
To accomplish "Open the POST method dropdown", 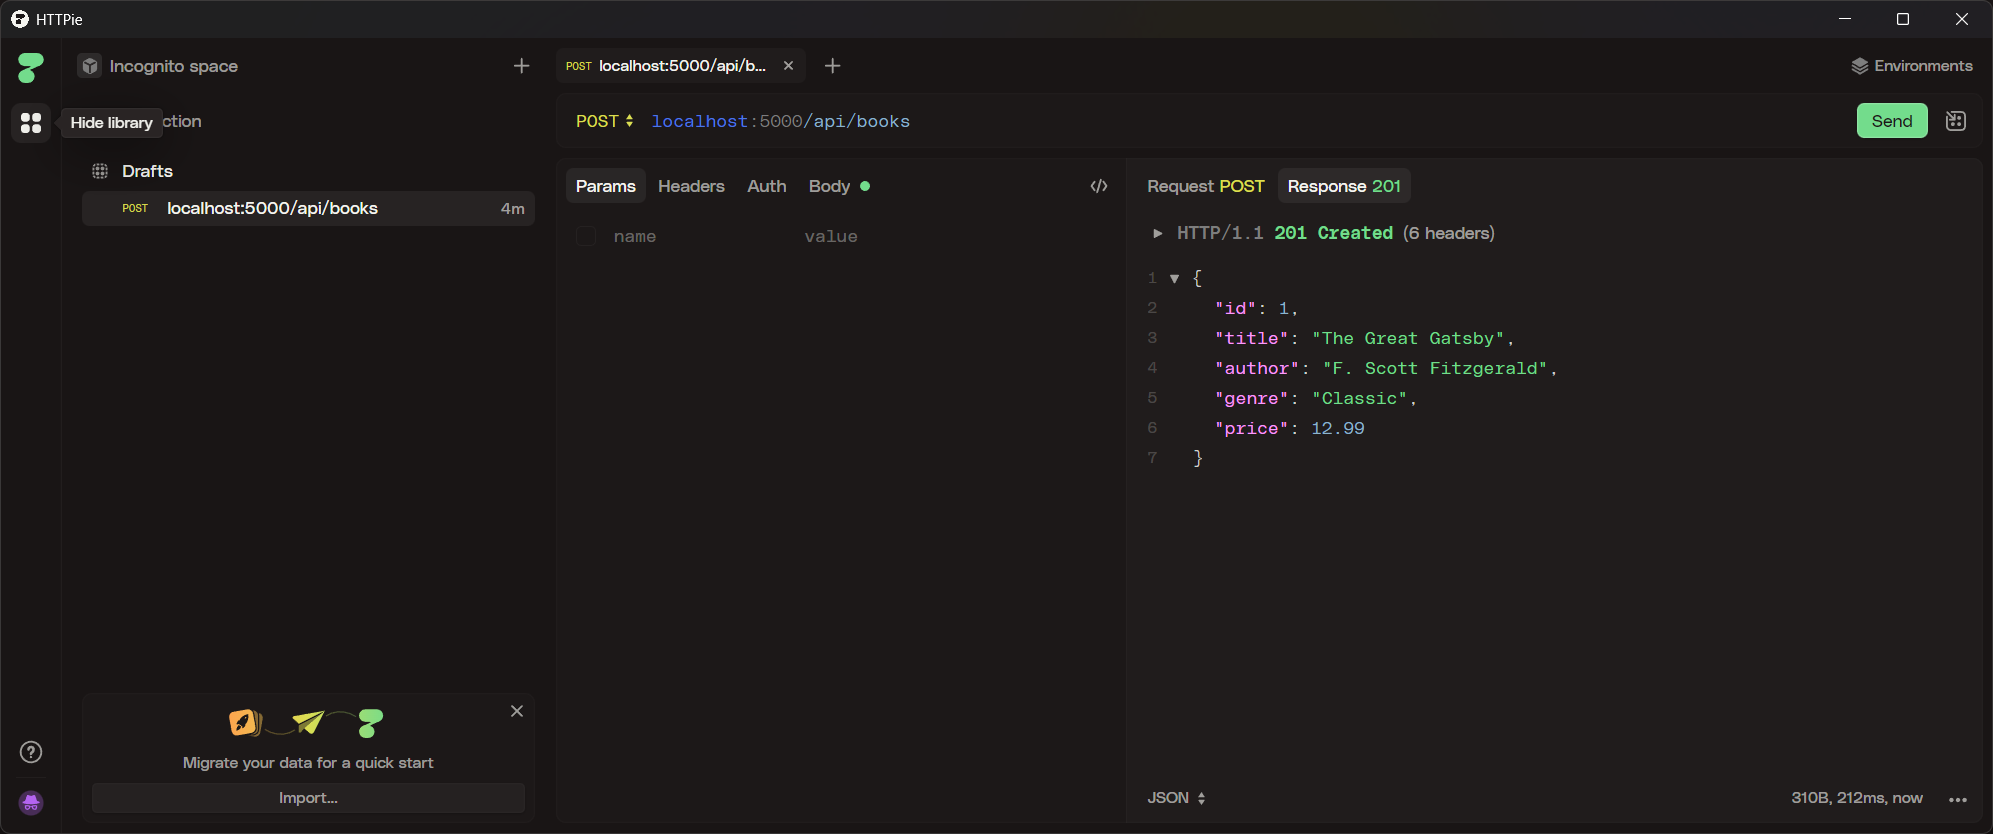I will pyautogui.click(x=604, y=121).
